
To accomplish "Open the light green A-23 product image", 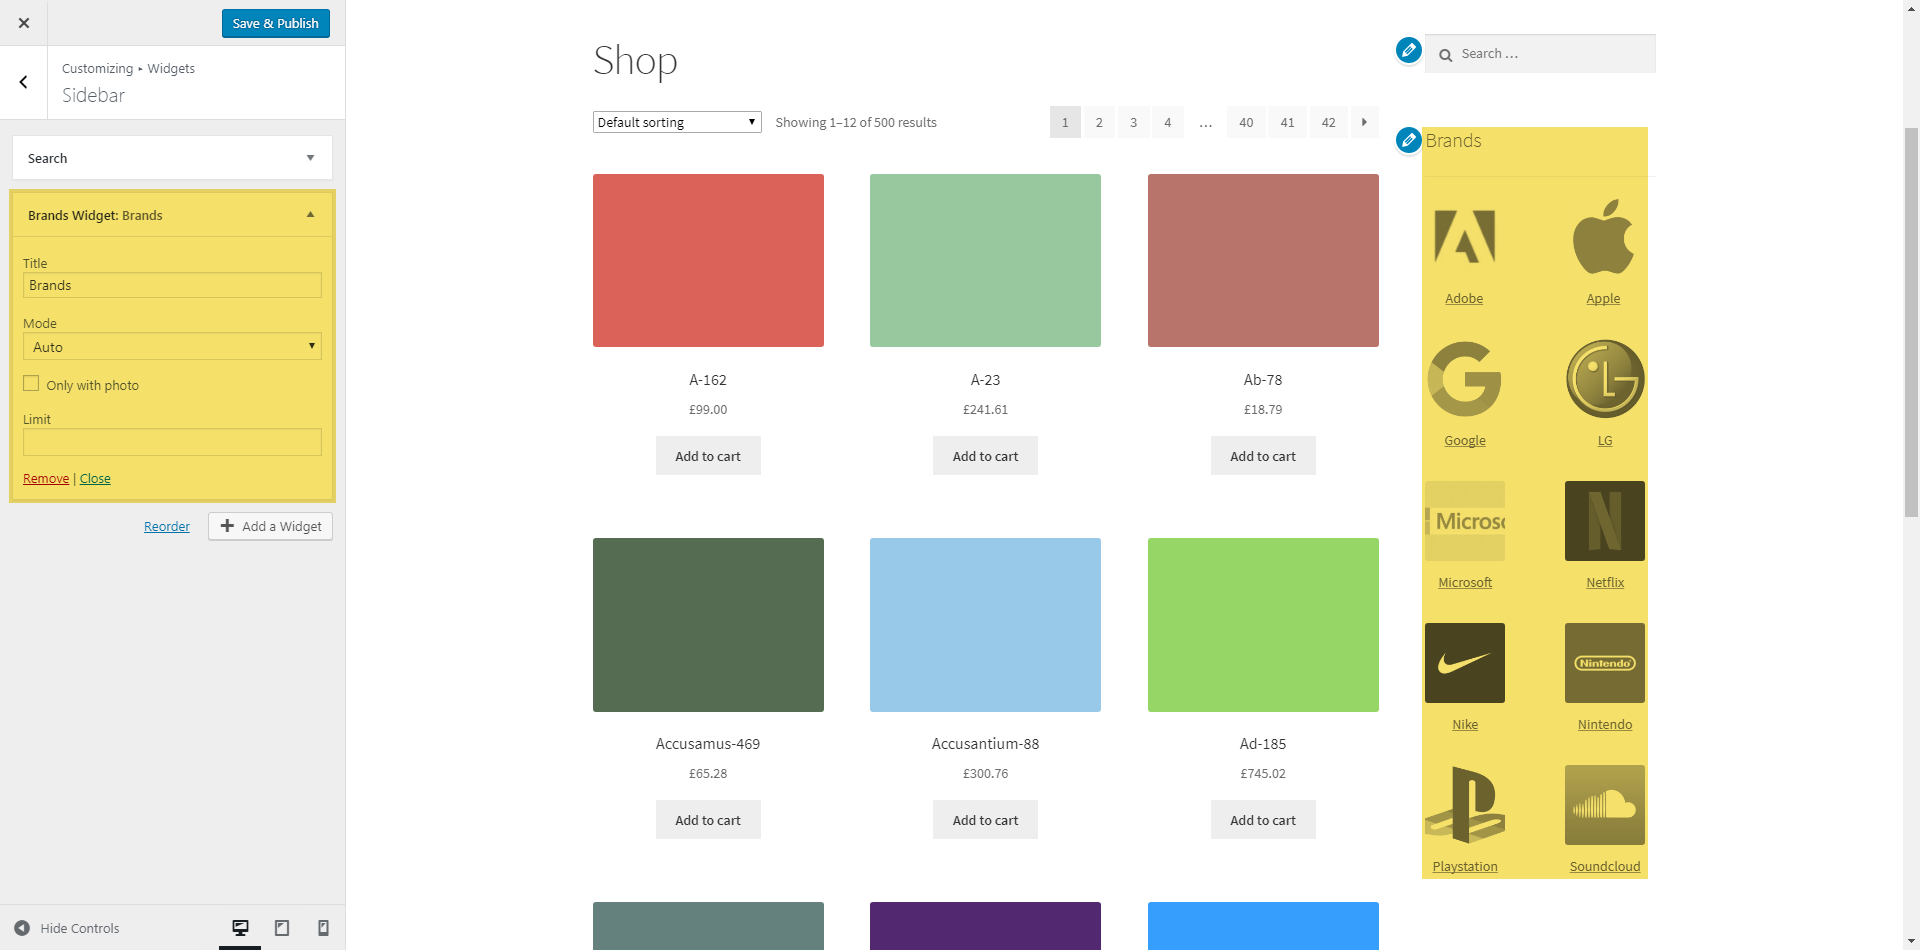I will 985,260.
